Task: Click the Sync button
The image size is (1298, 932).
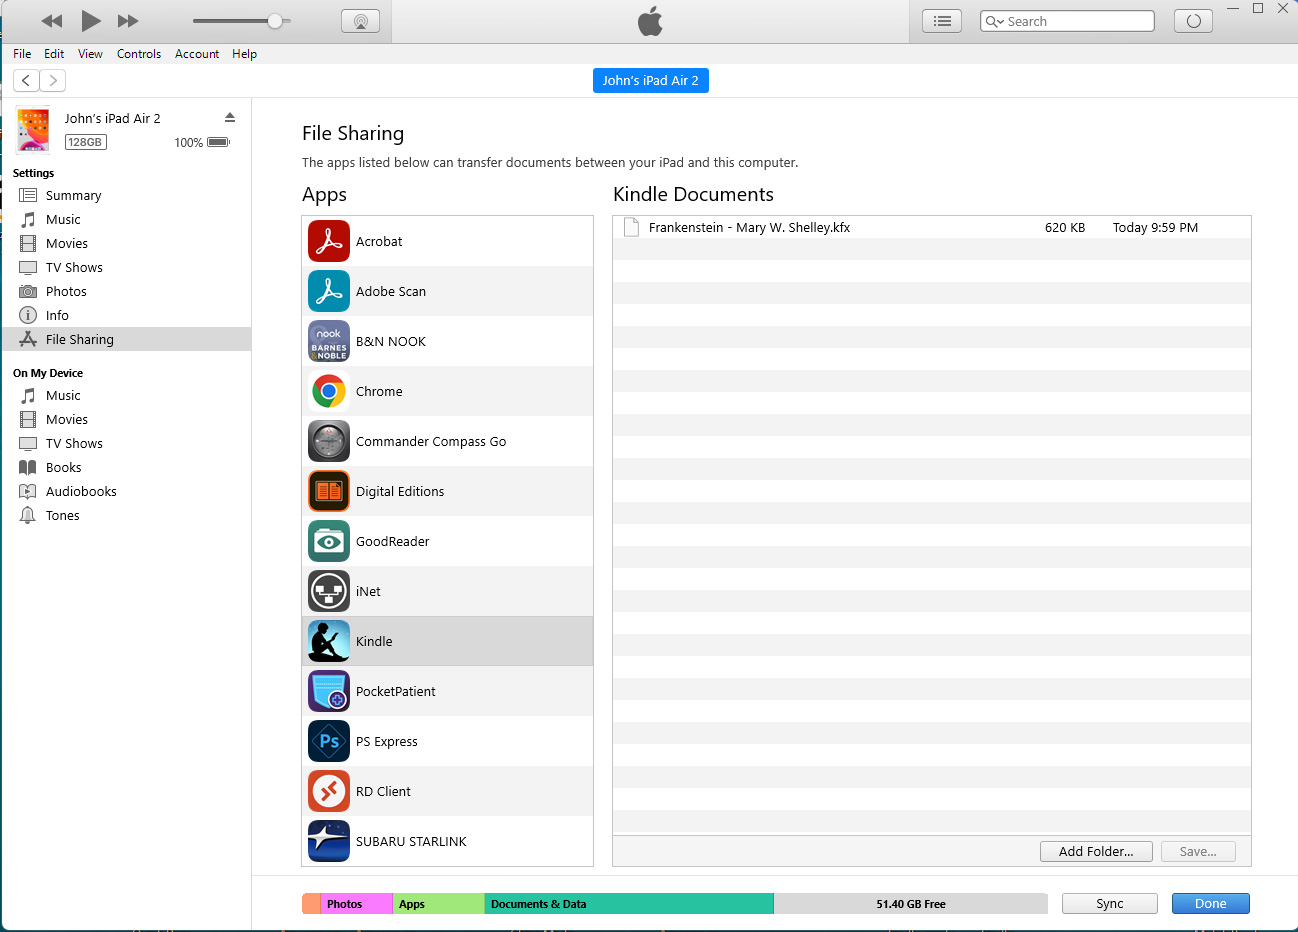Action: pos(1110,903)
